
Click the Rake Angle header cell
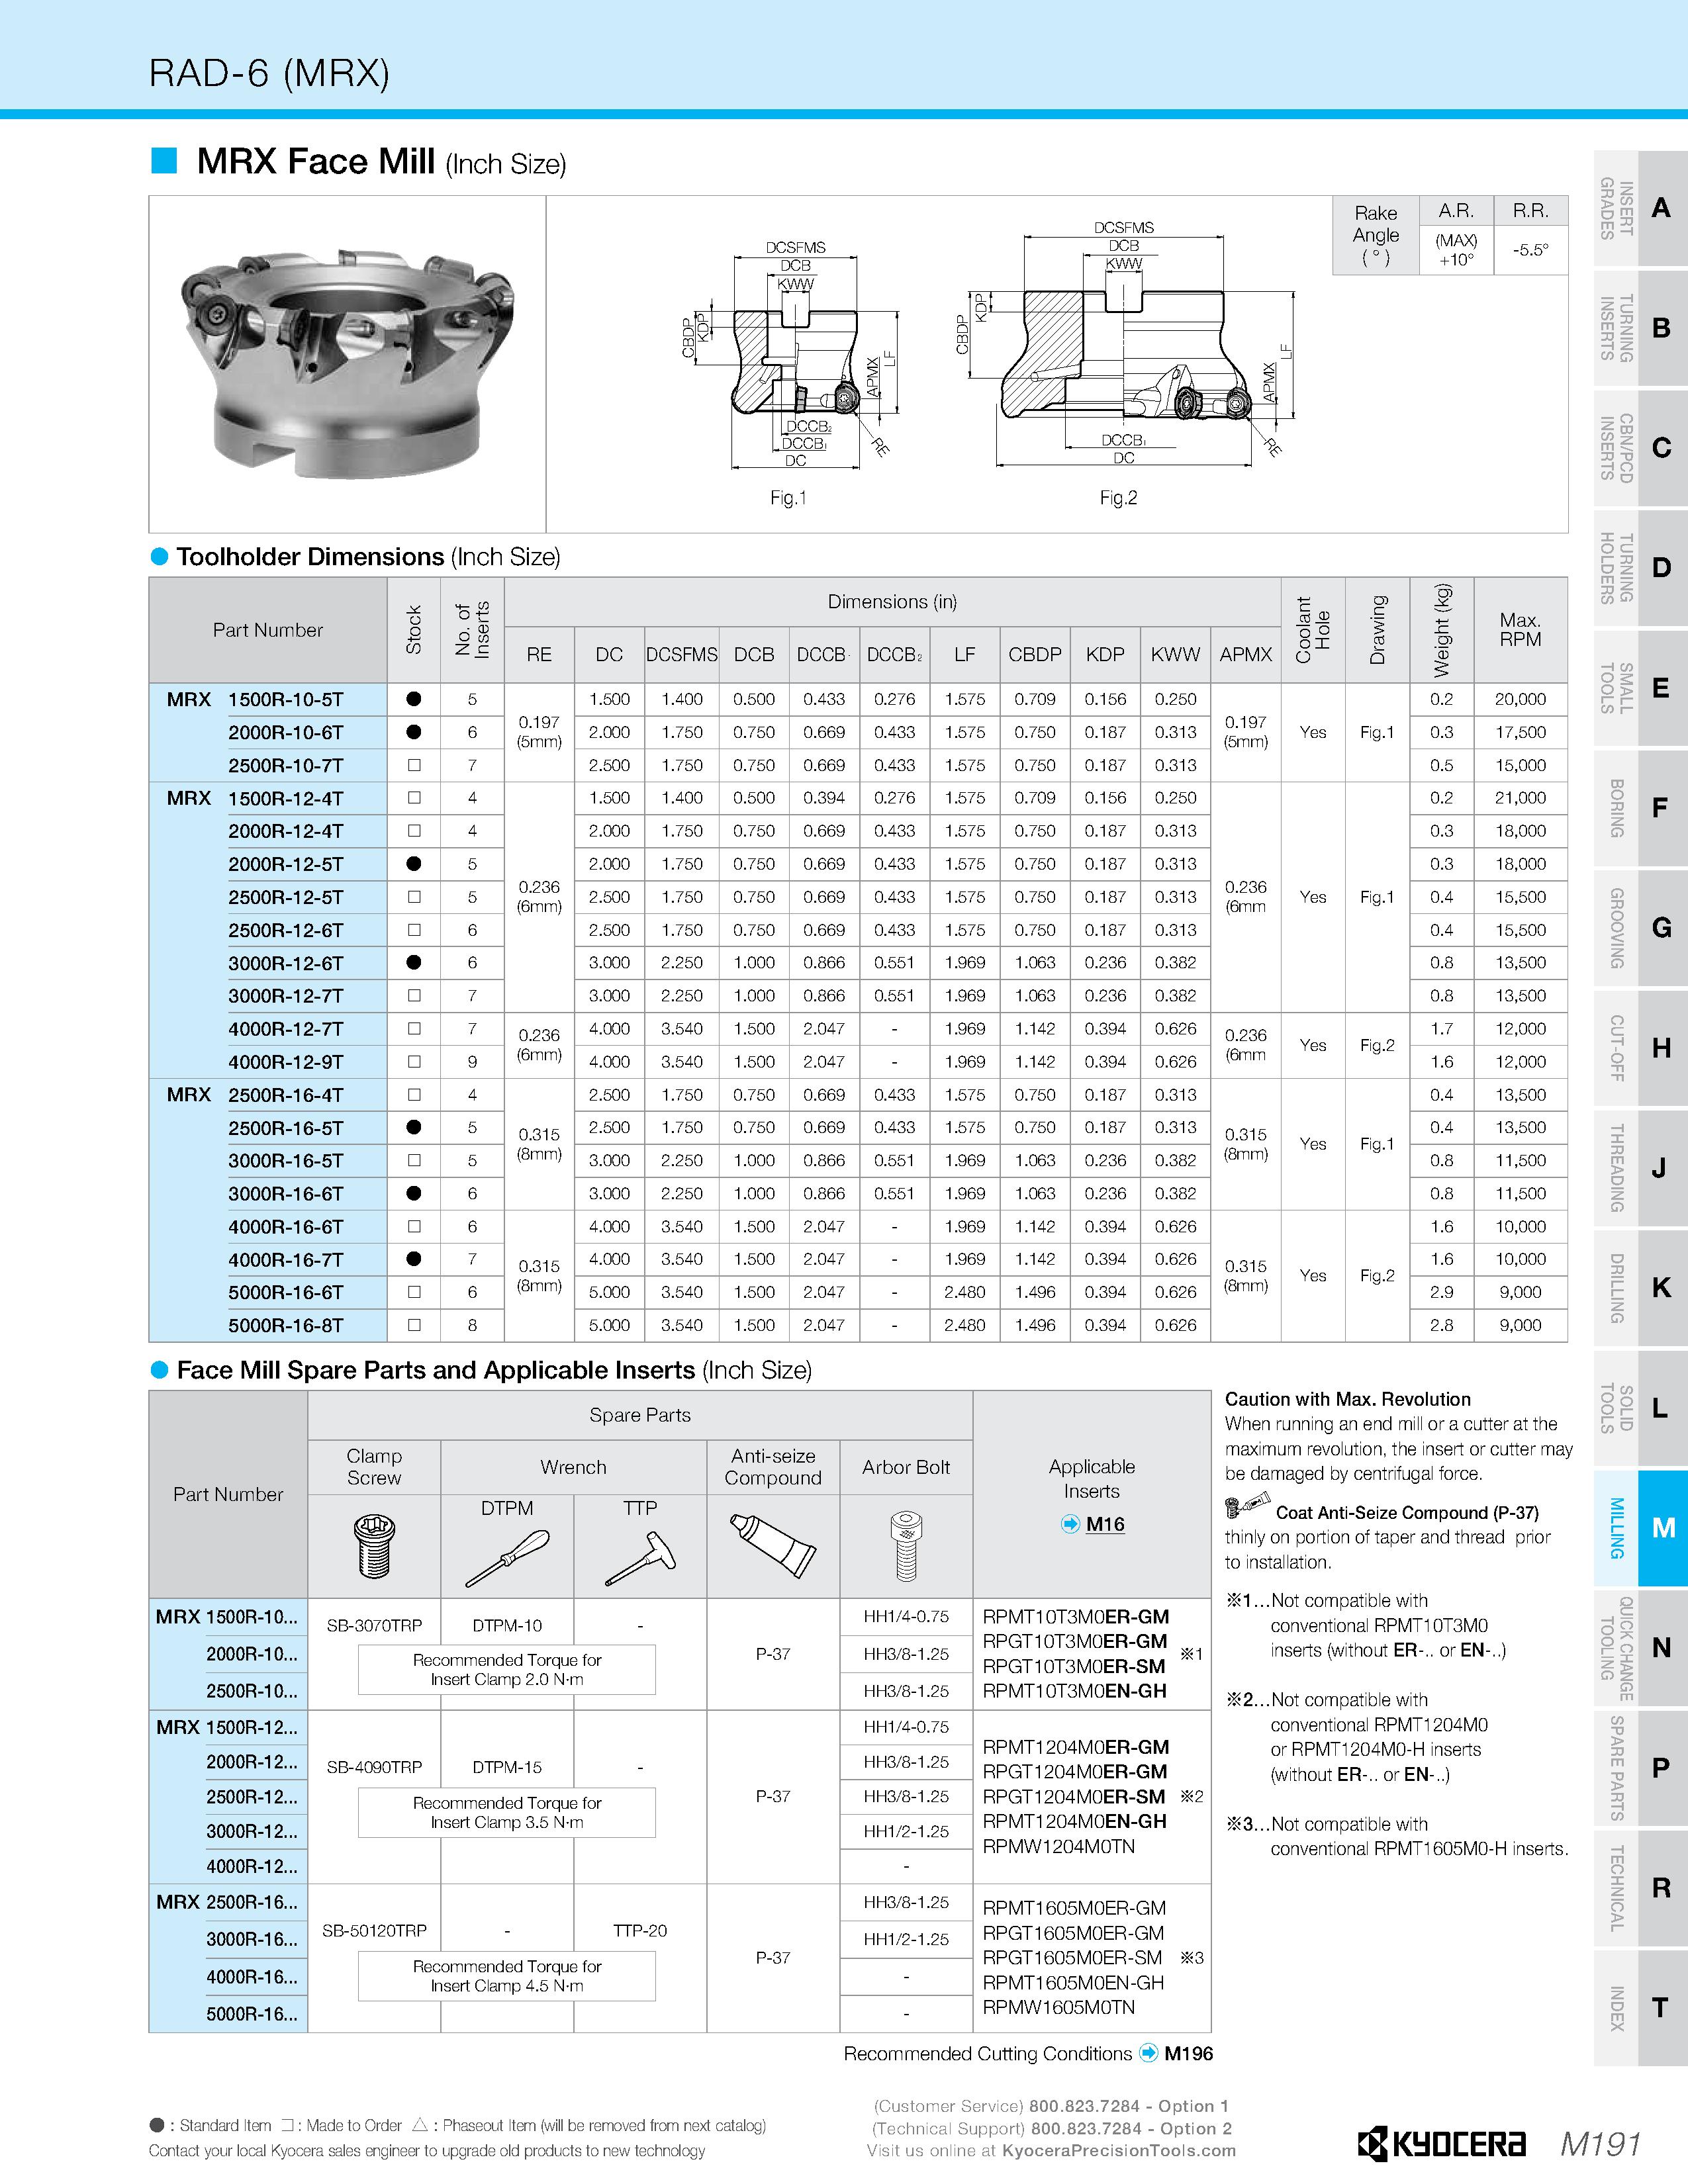pyautogui.click(x=1376, y=235)
